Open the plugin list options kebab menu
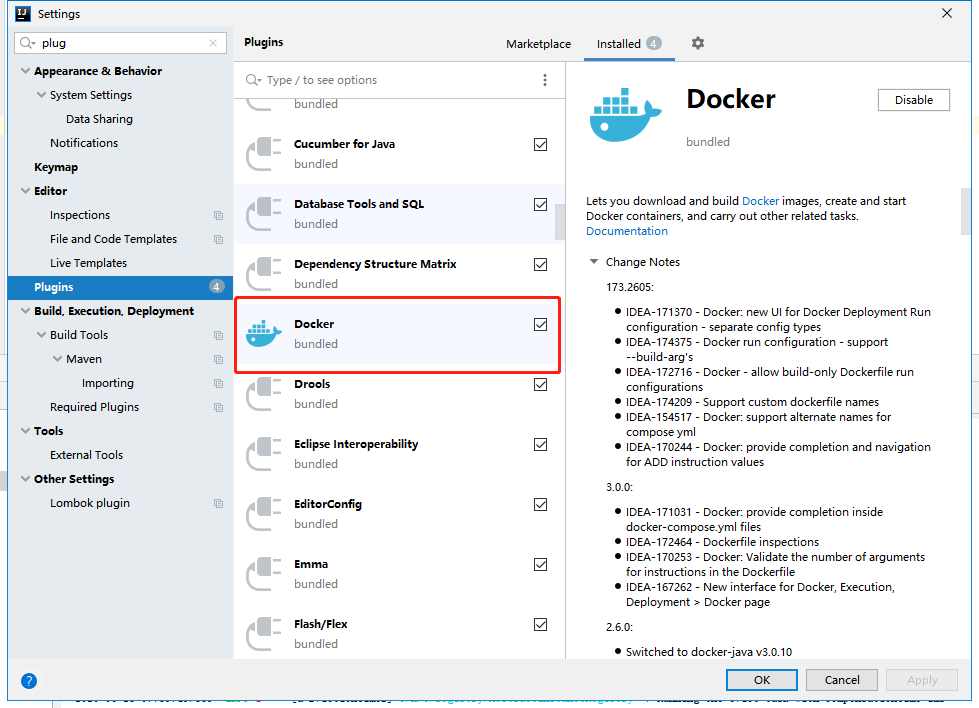This screenshot has width=979, height=708. (x=545, y=80)
